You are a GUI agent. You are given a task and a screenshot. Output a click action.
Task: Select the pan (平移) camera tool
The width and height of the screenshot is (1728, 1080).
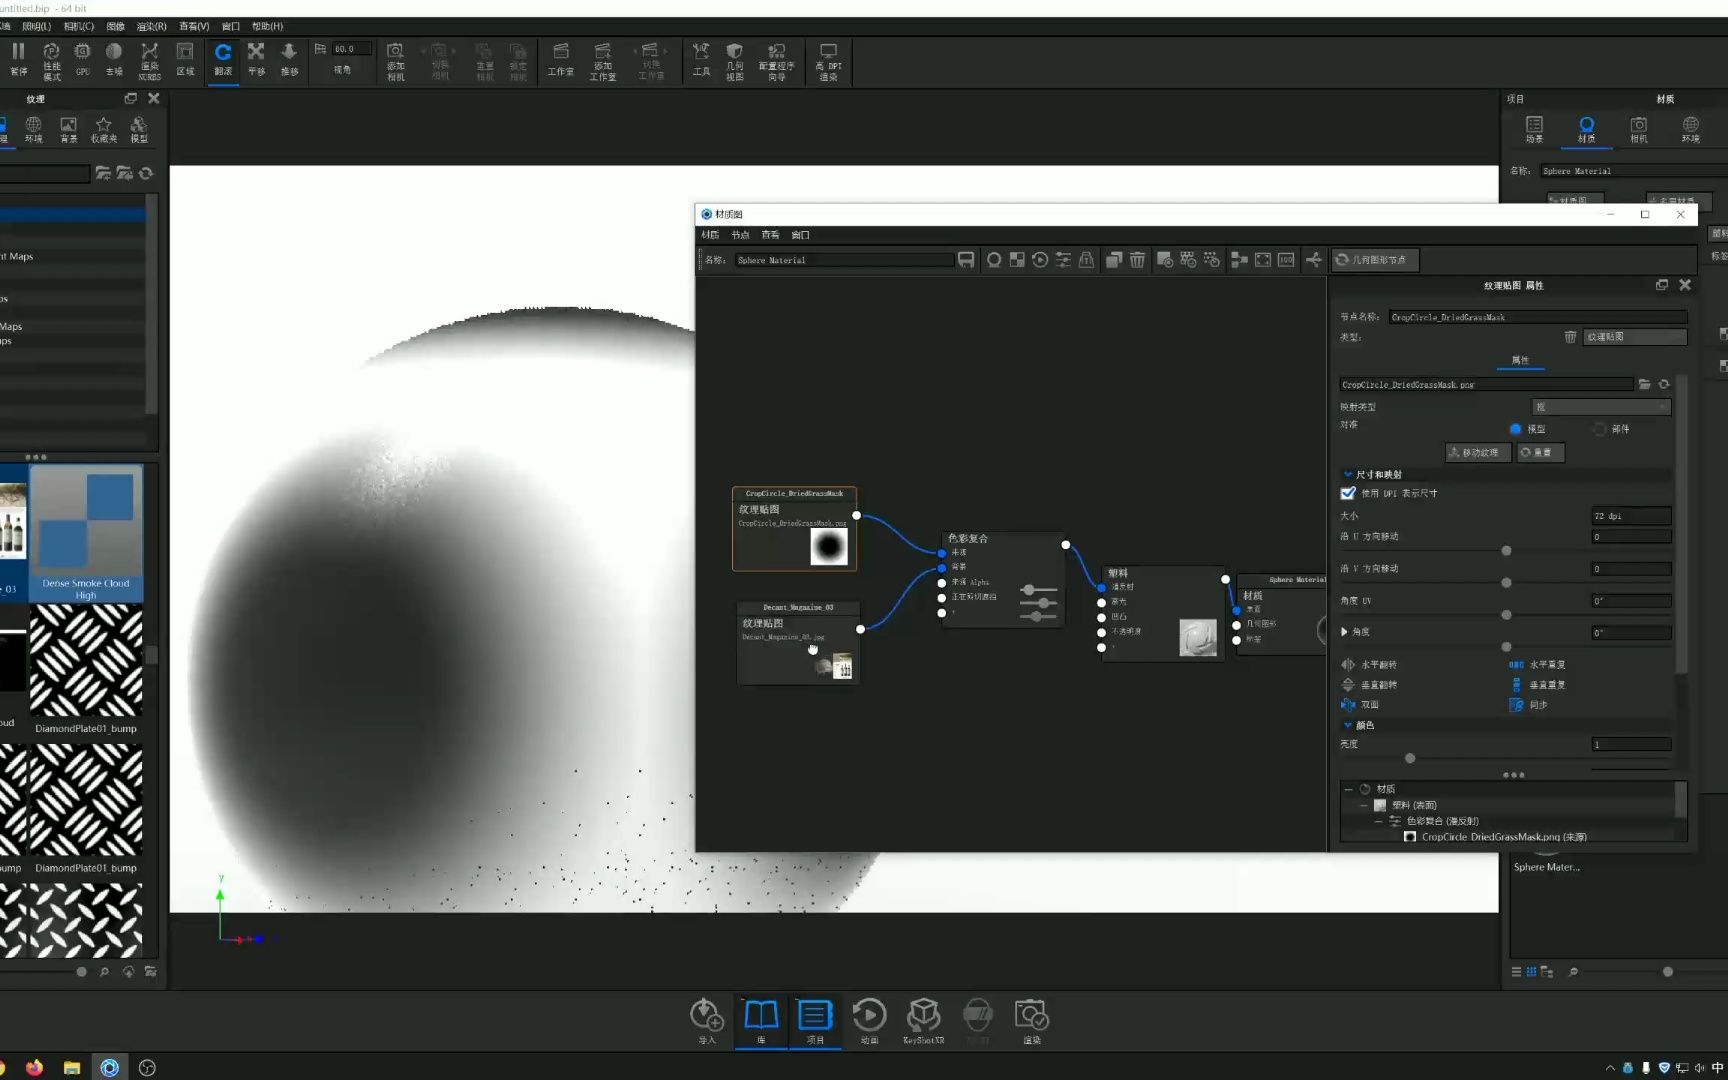256,59
